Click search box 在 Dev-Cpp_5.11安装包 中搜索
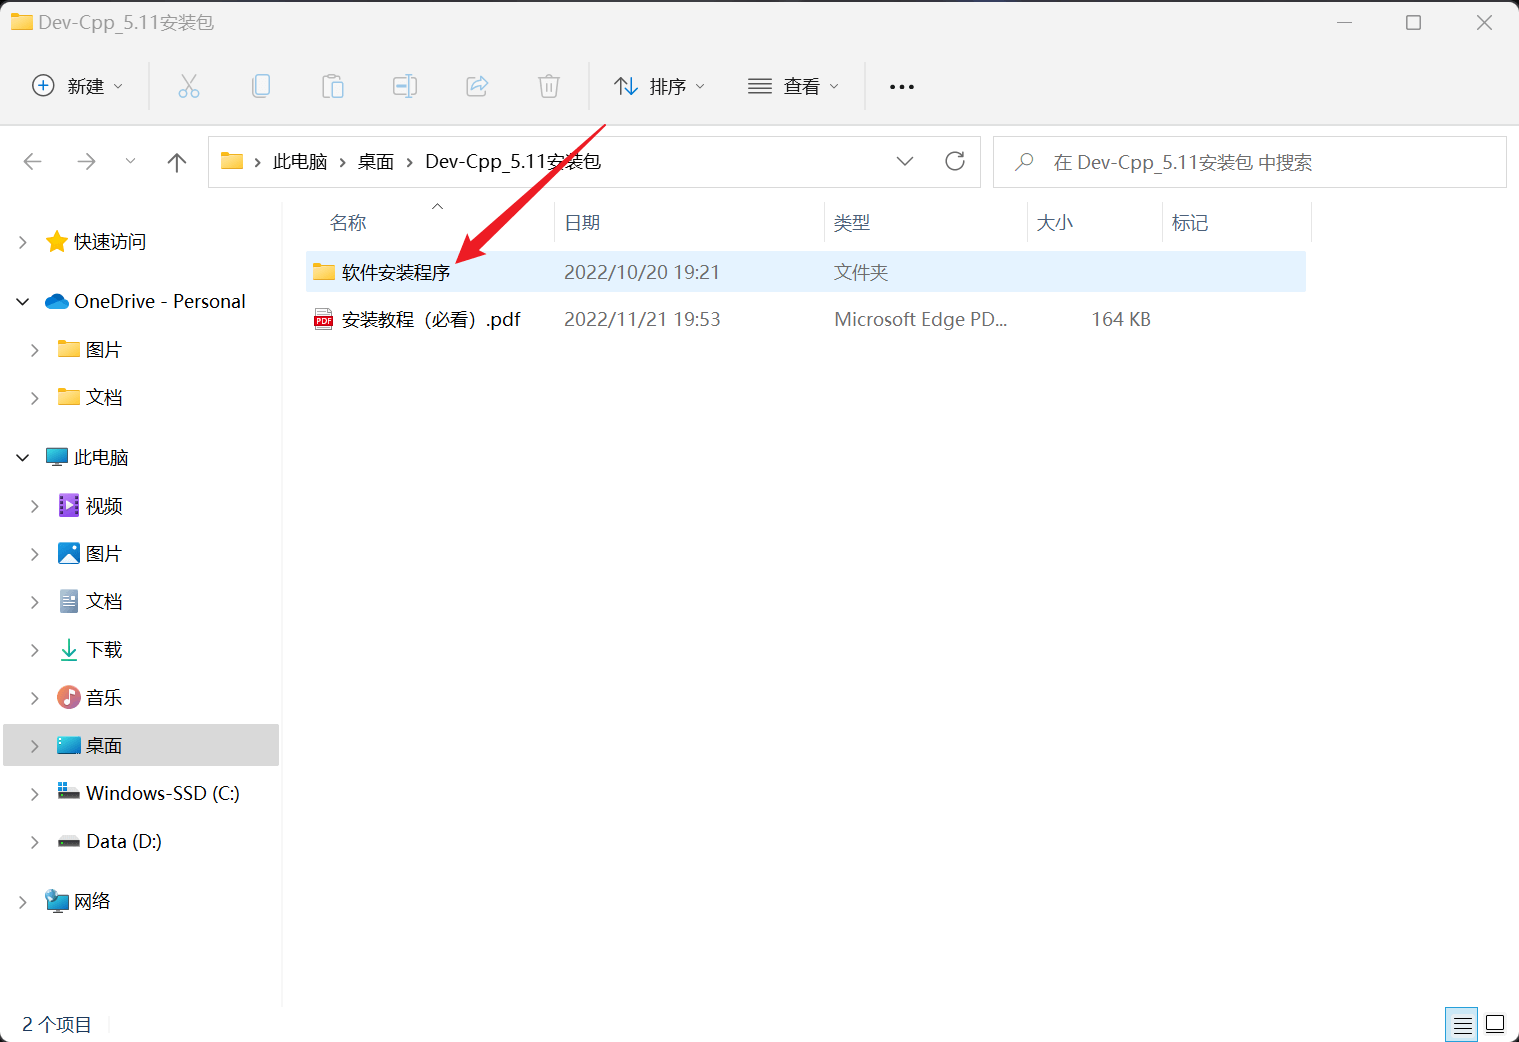Screen dimensions: 1519x1042 [x=1249, y=162]
